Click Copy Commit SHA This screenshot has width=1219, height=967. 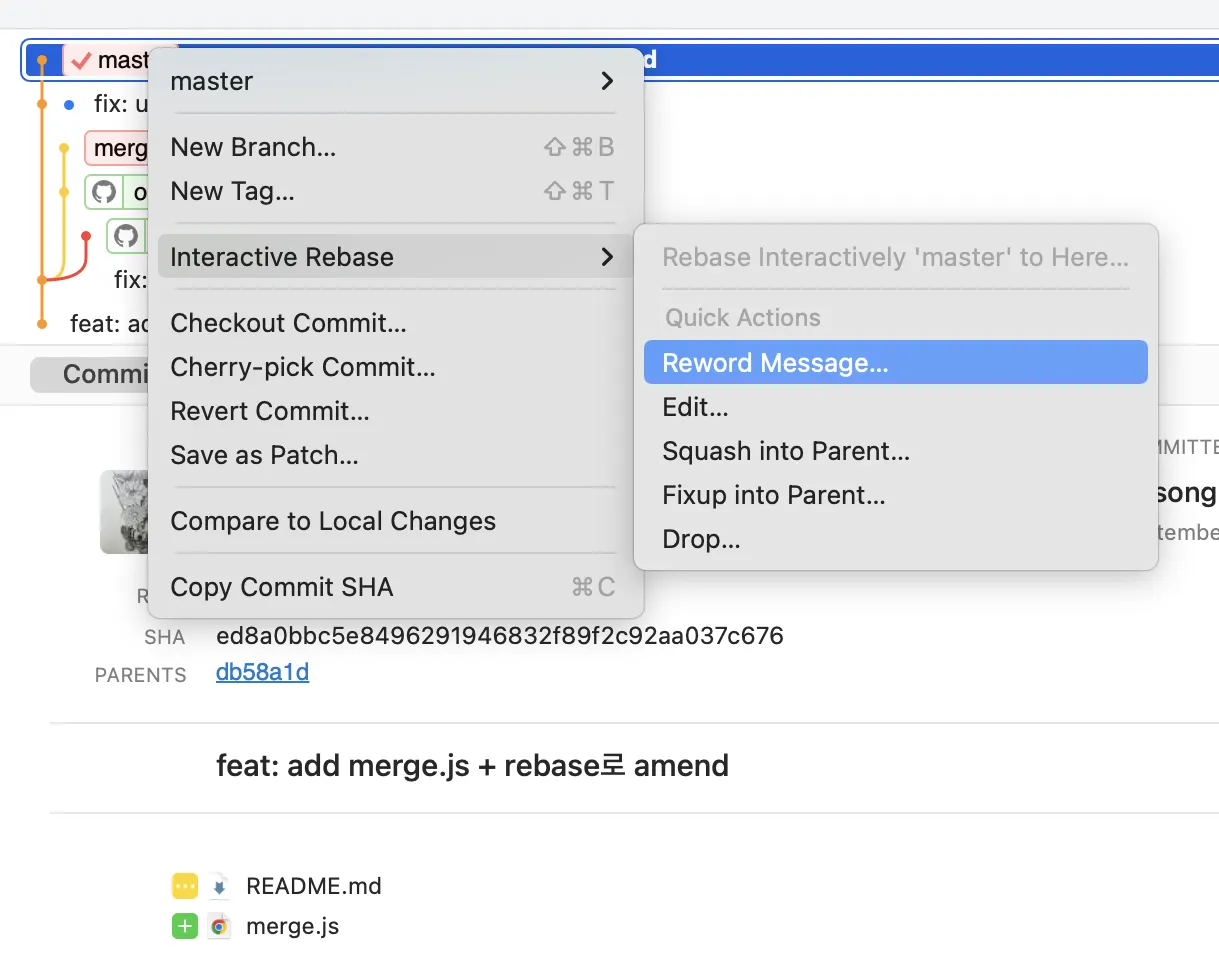tap(282, 587)
